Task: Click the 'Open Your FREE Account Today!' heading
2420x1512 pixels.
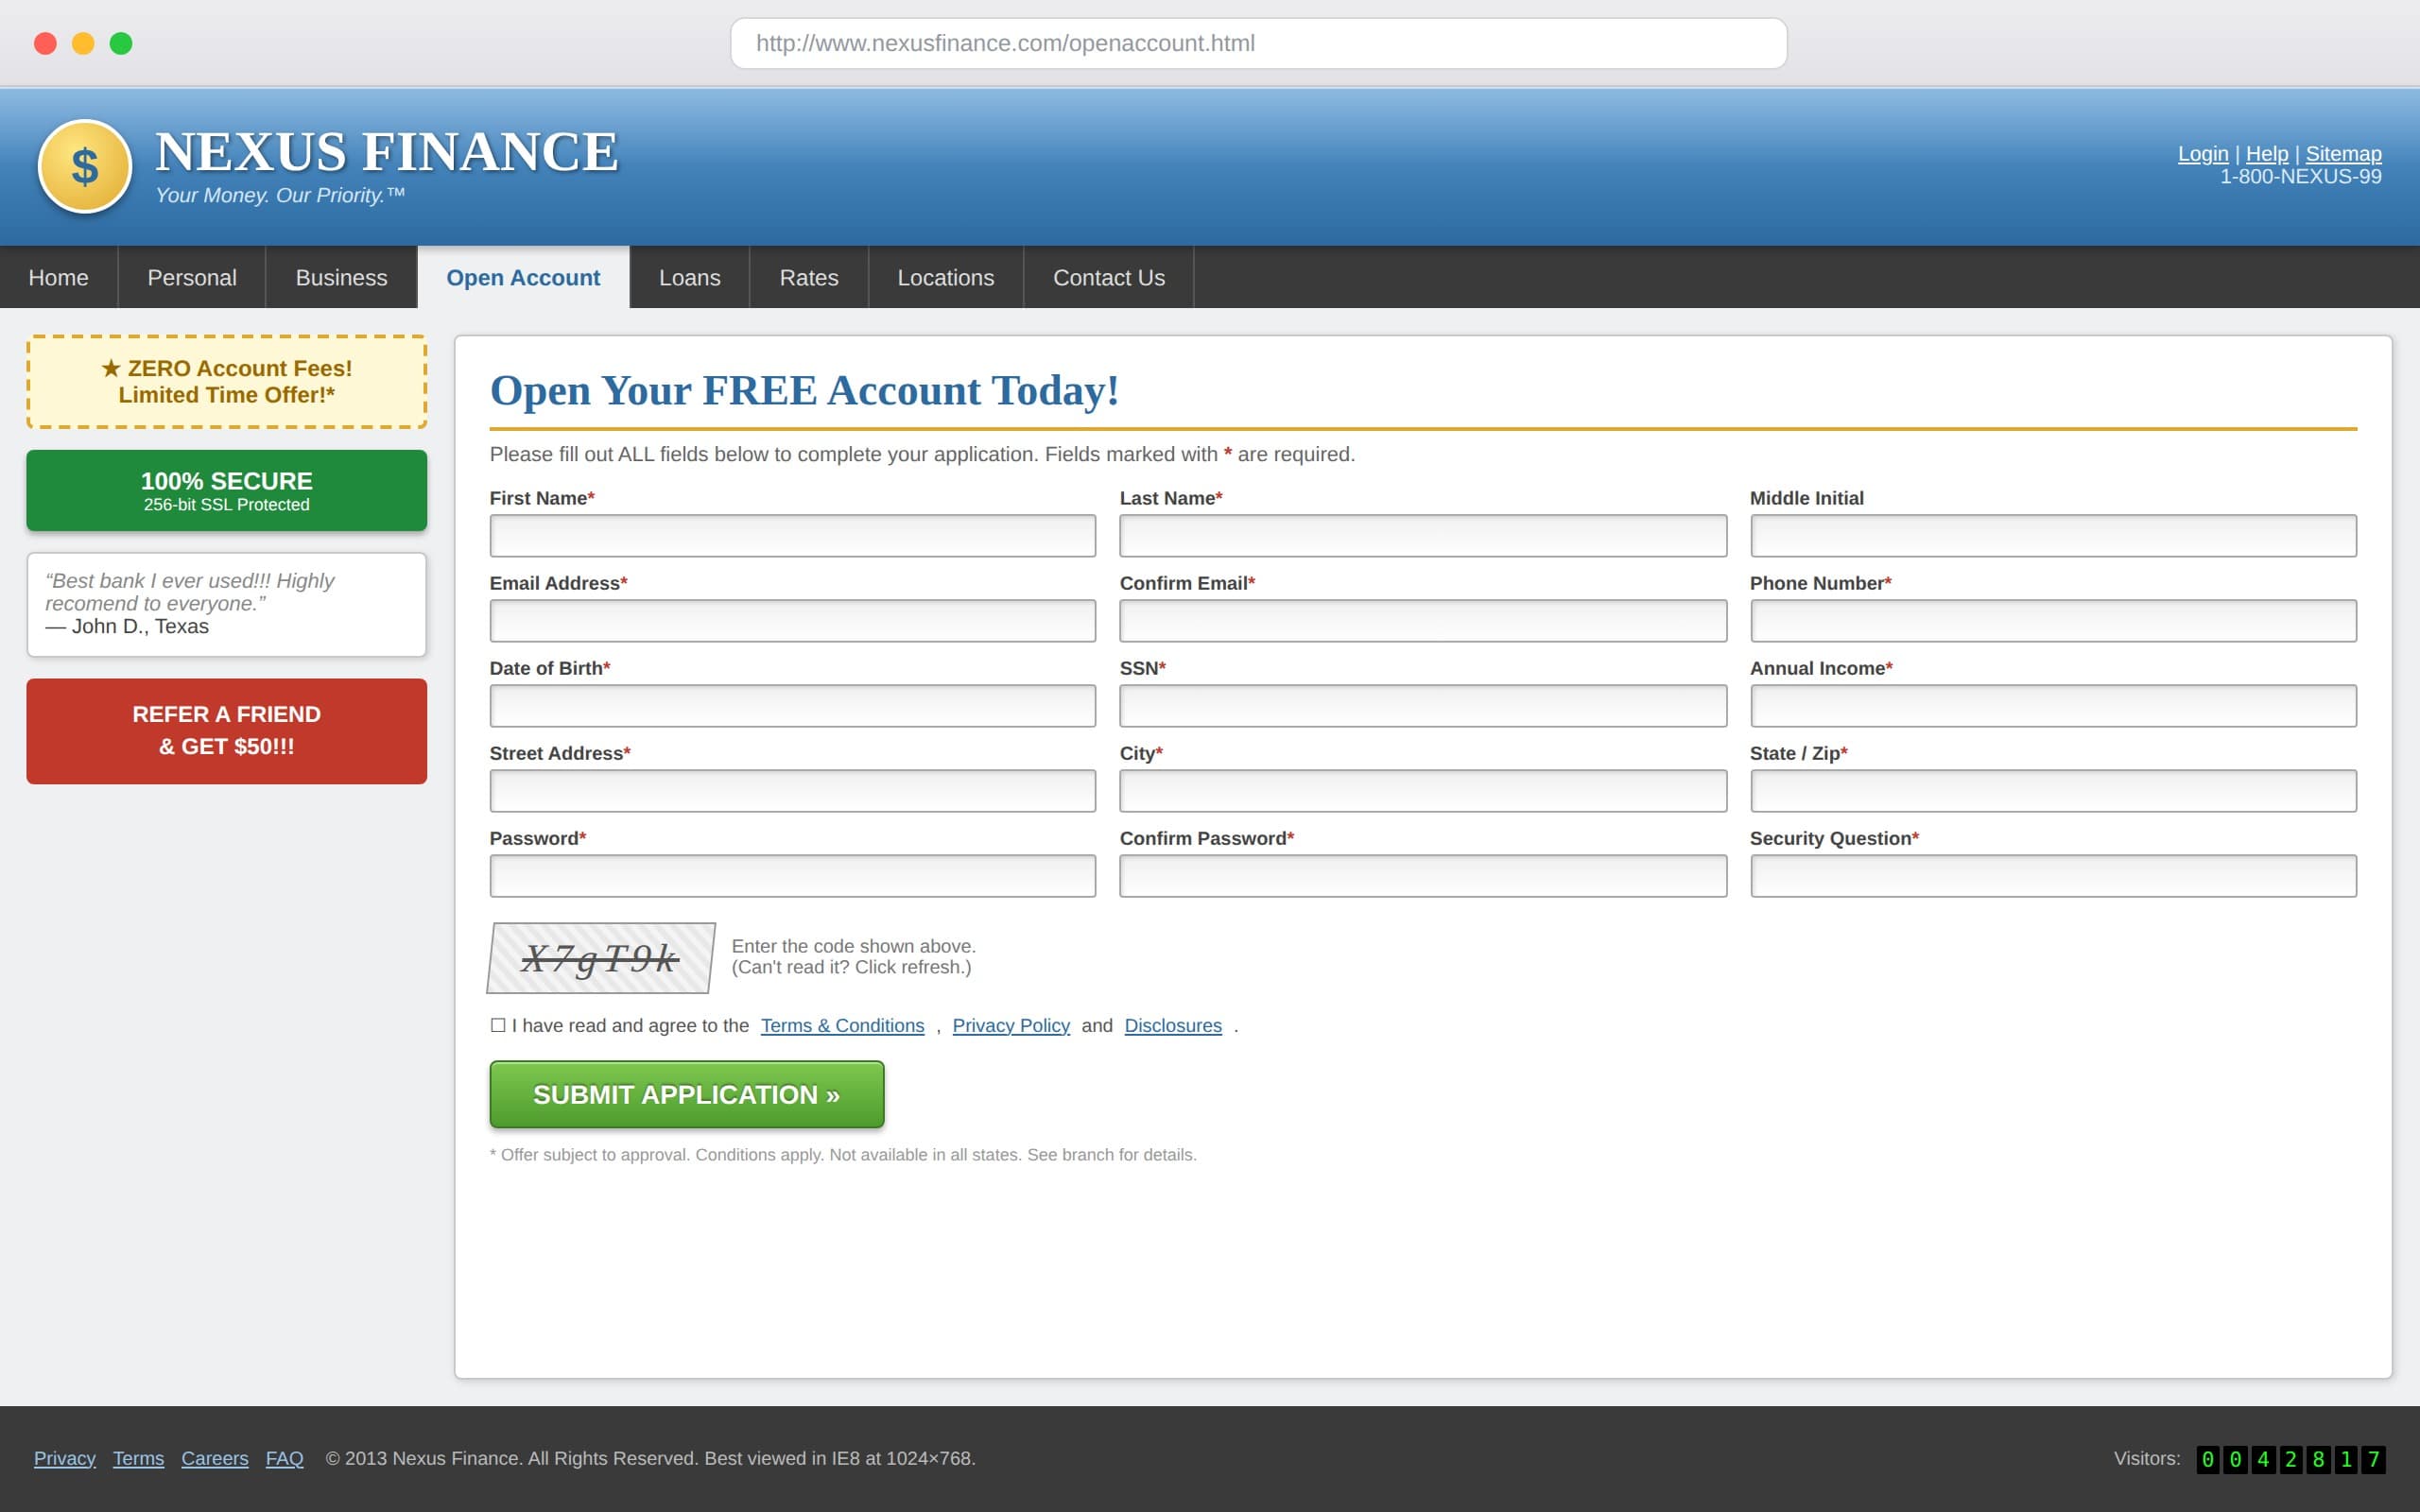Action: tap(804, 390)
